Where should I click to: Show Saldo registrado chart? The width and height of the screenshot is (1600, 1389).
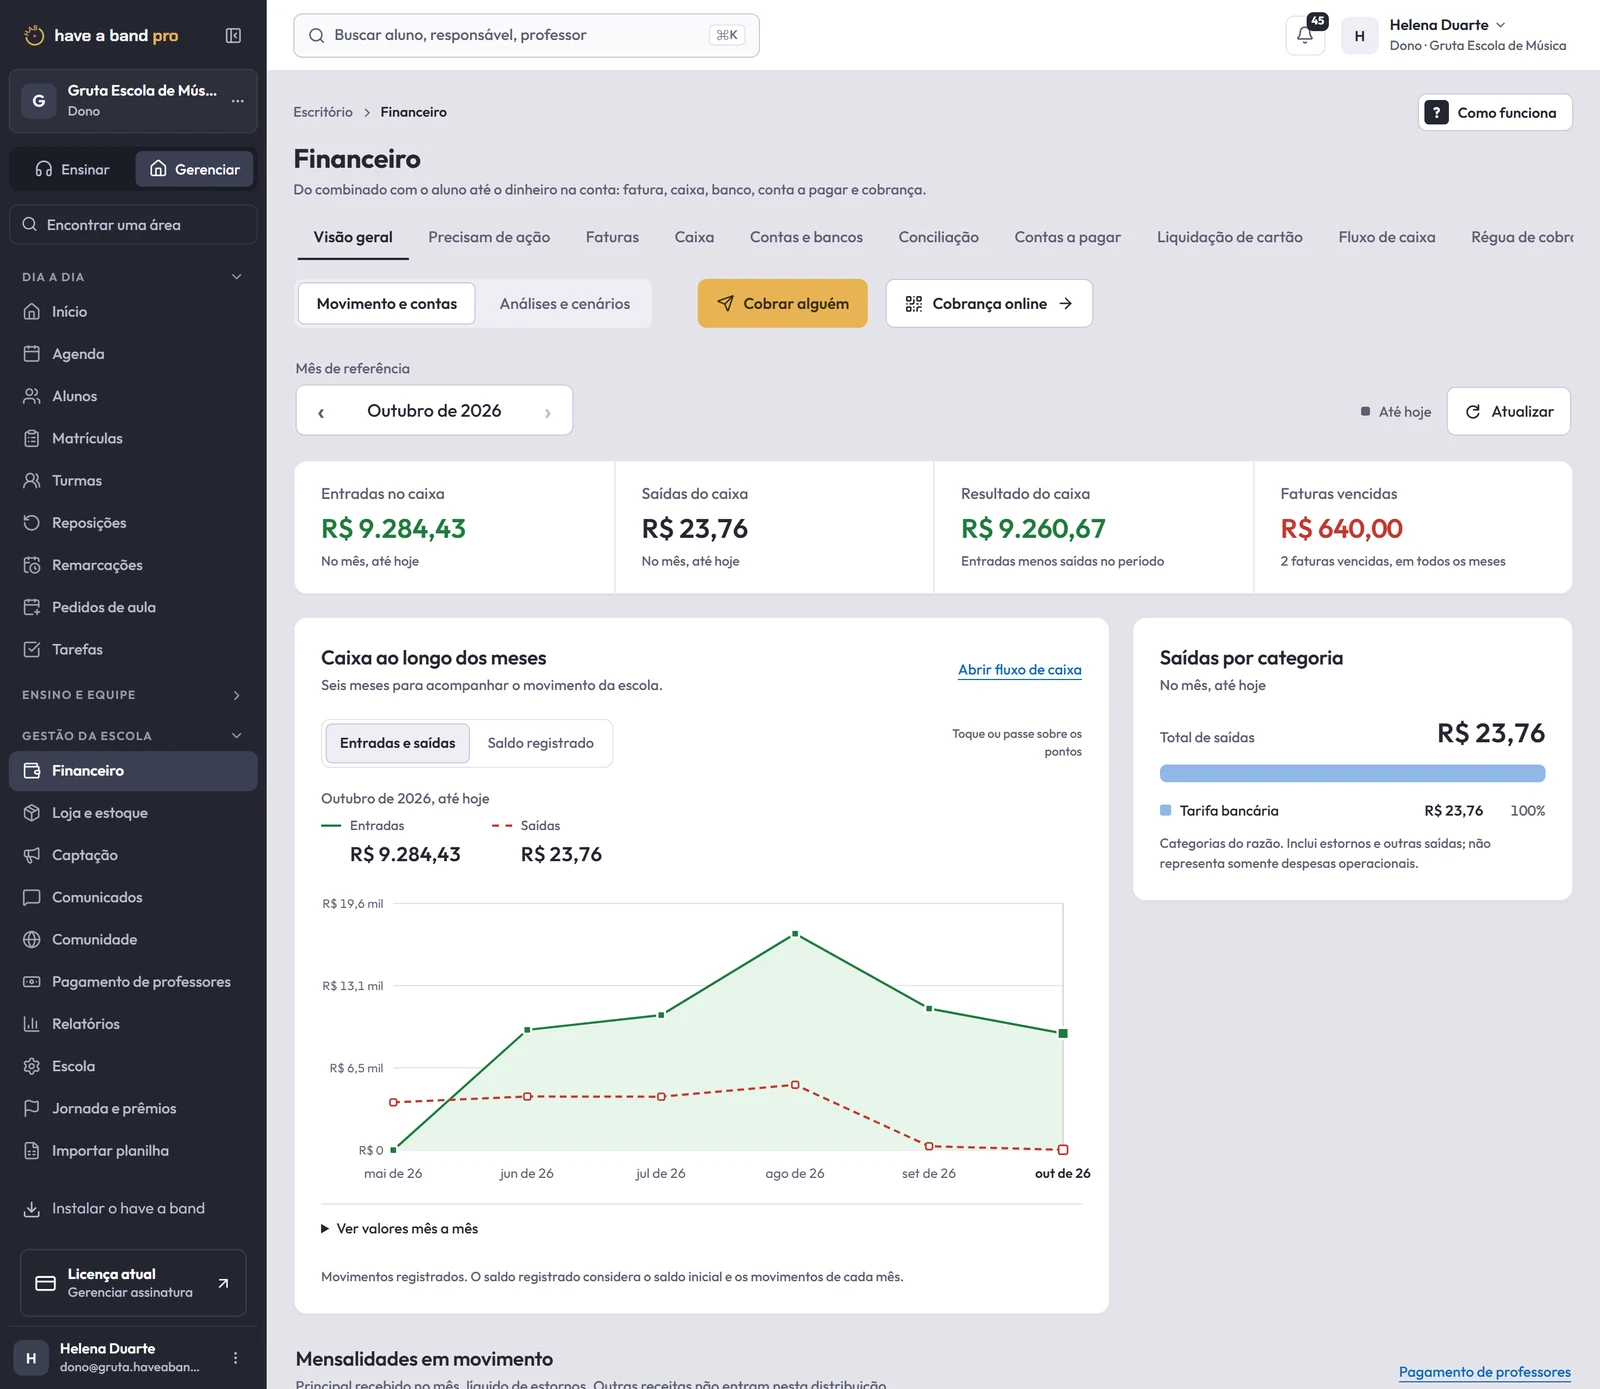point(540,743)
